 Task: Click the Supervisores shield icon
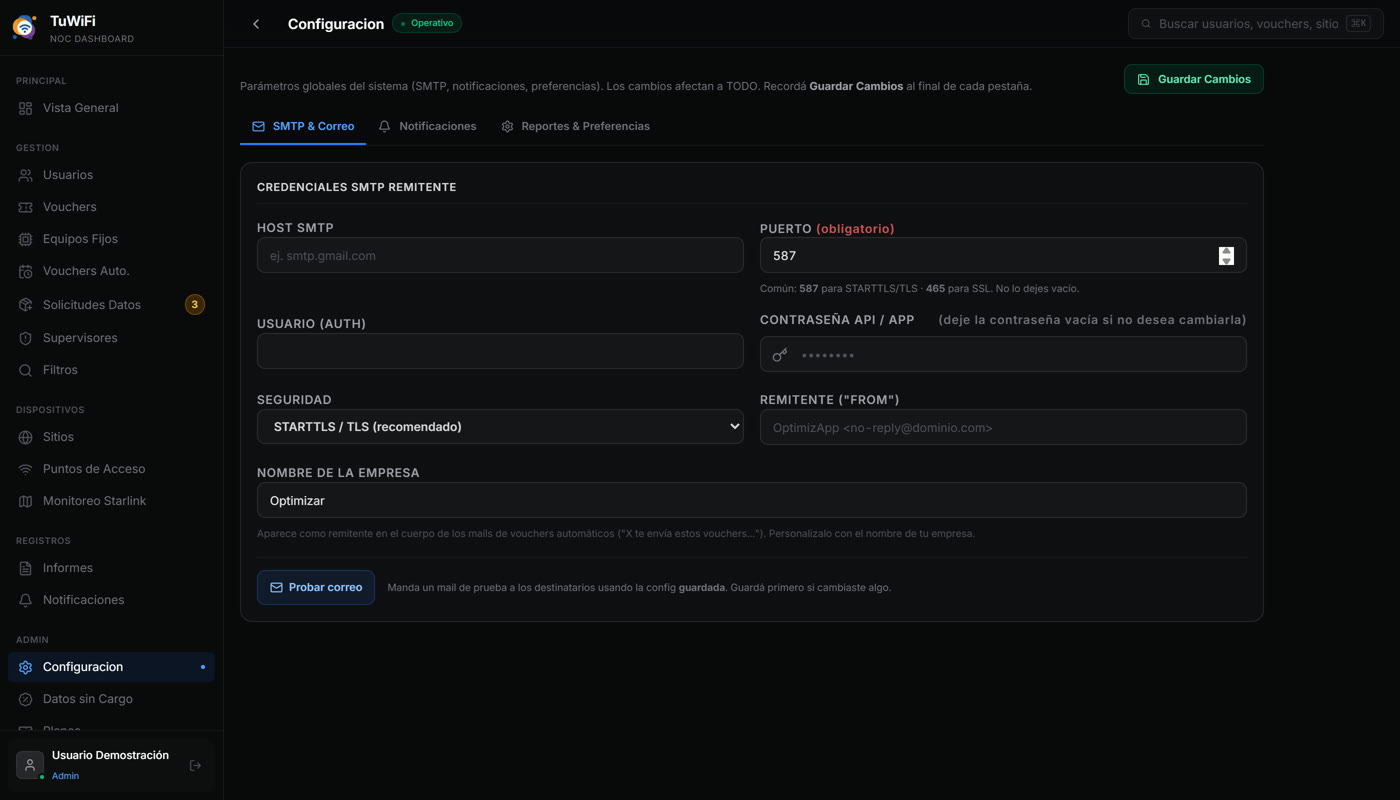[26, 338]
